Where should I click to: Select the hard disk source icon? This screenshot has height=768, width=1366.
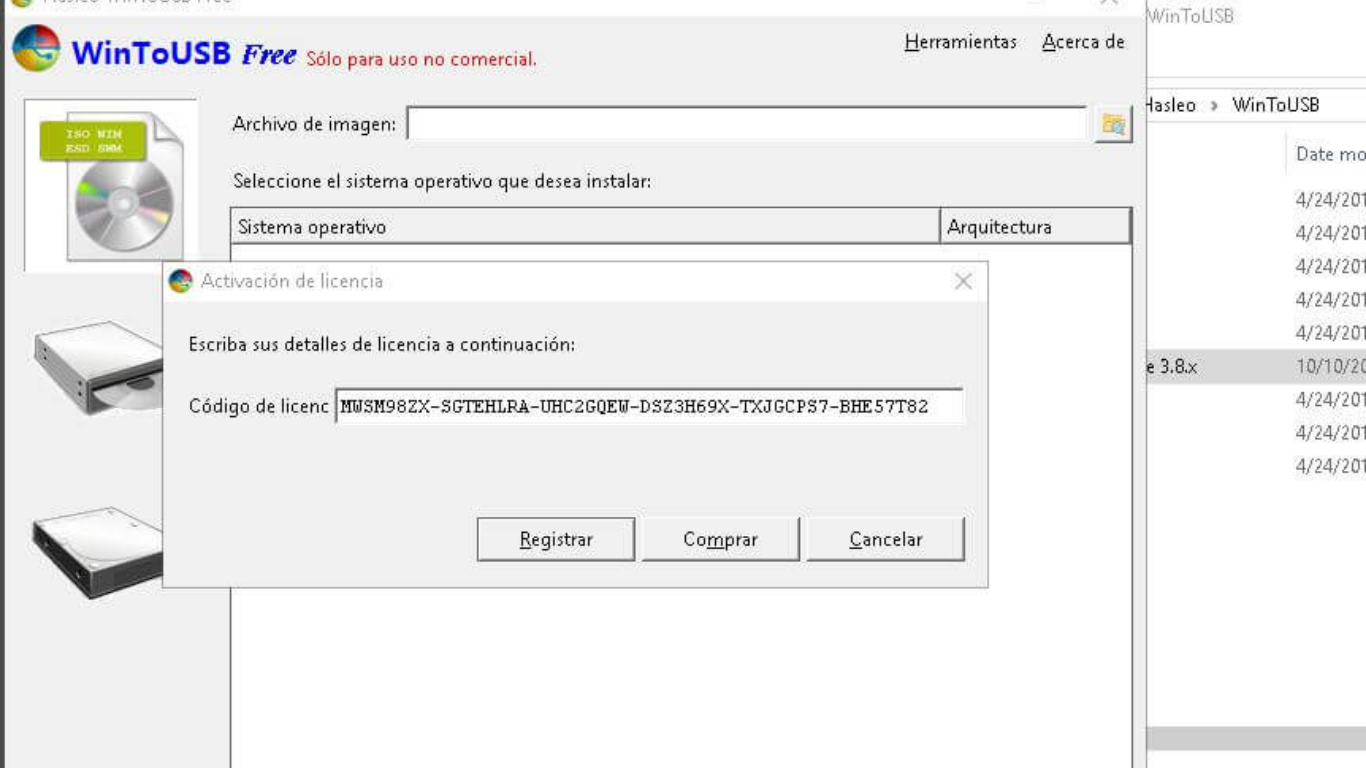pyautogui.click(x=99, y=552)
